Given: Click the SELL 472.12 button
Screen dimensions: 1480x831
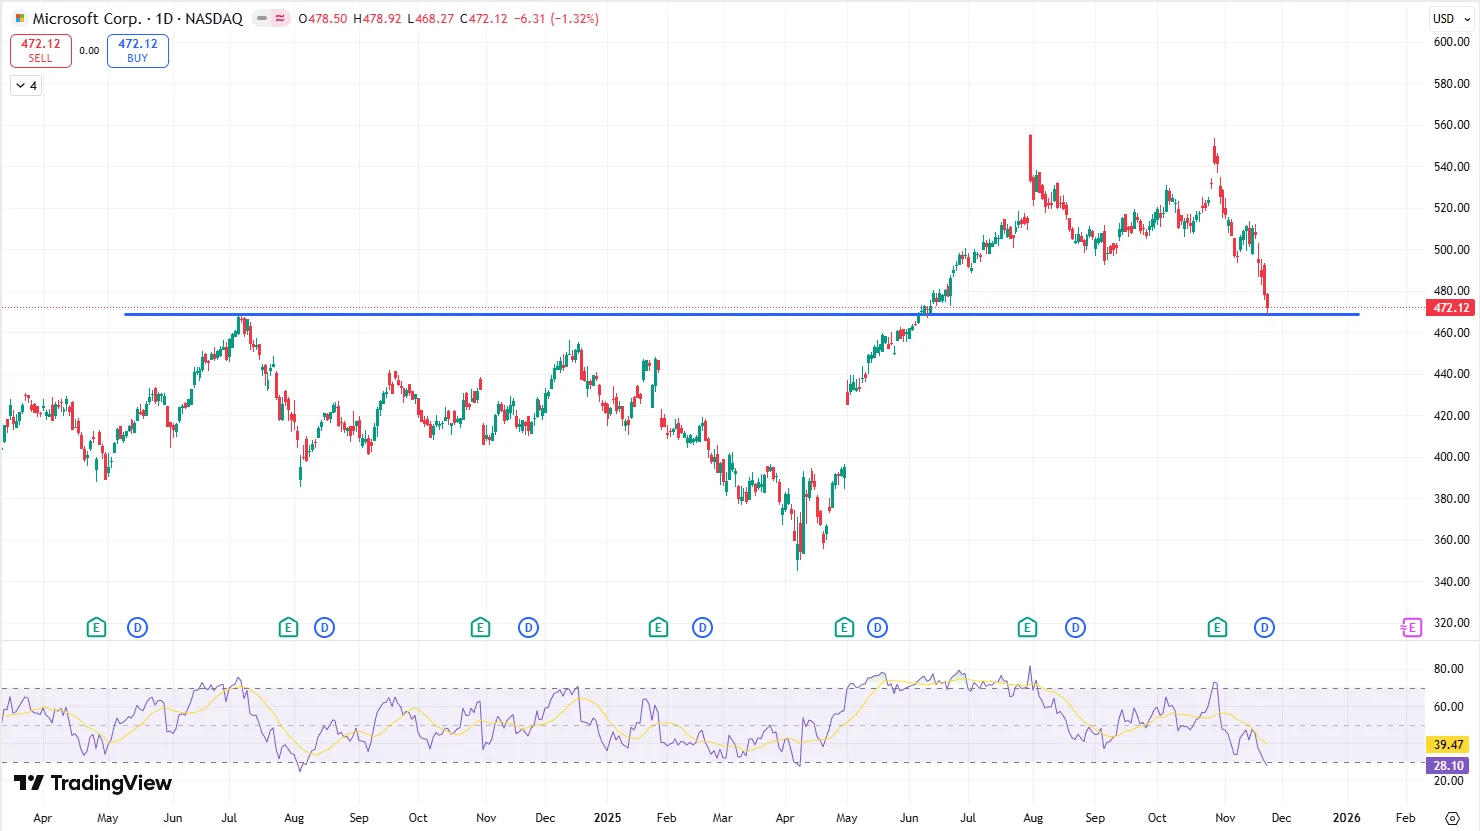Looking at the screenshot, I should pos(41,51).
